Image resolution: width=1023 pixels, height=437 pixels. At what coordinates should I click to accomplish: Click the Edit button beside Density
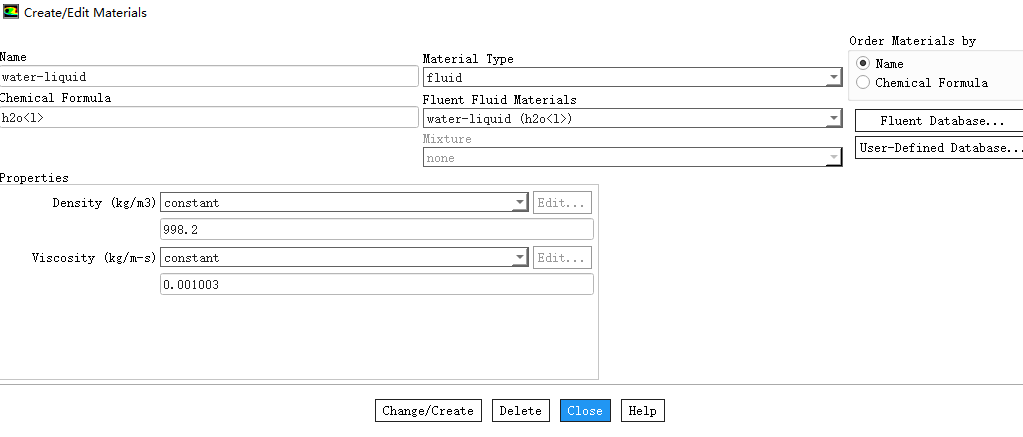[562, 203]
